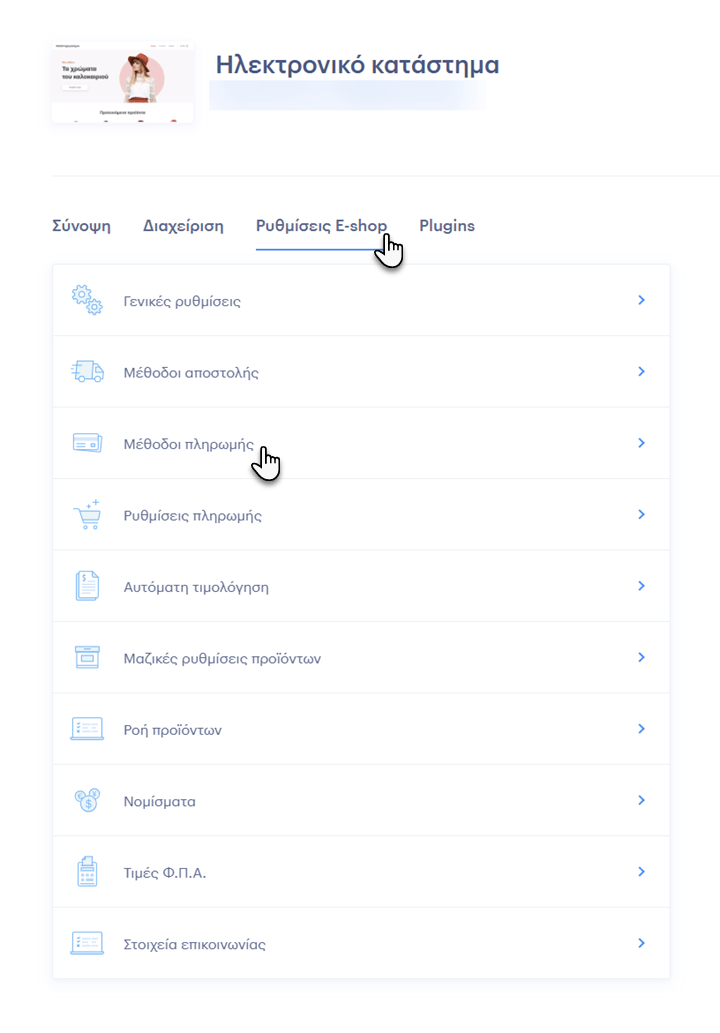Image resolution: width=720 pixels, height=1033 pixels.
Task: Click the checklist icon for Ροή προϊόντων
Action: pos(87,729)
